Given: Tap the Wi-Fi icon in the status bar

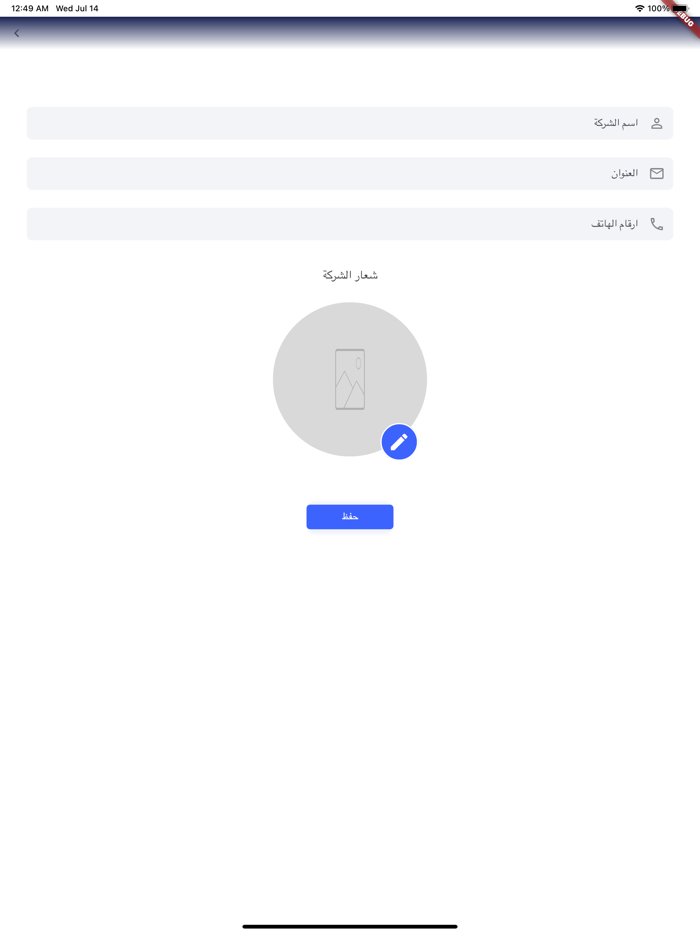Looking at the screenshot, I should pyautogui.click(x=638, y=8).
